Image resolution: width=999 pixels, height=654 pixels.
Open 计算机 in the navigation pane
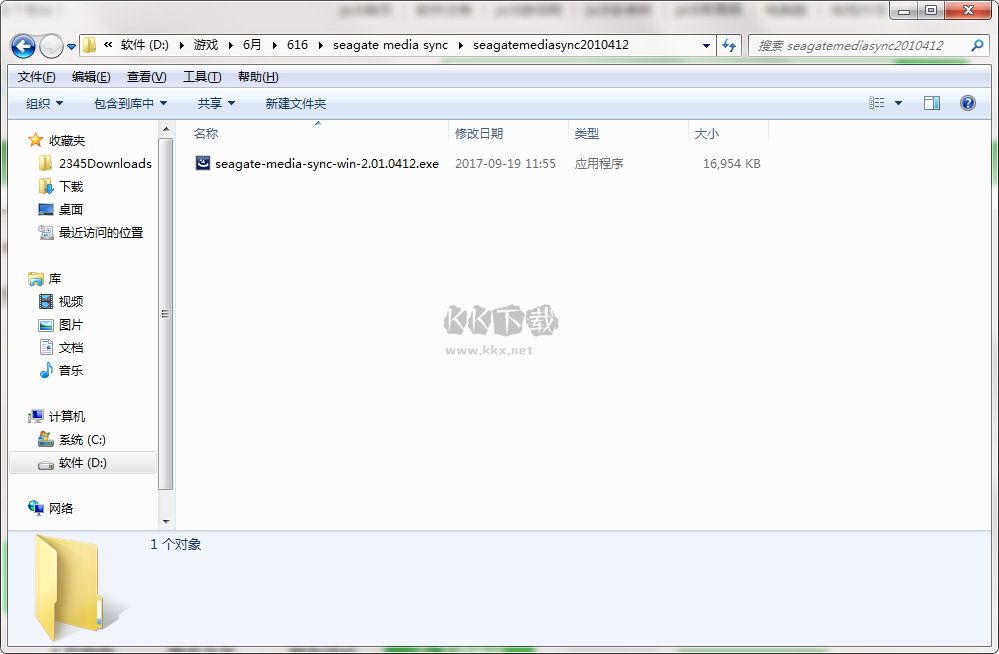66,416
